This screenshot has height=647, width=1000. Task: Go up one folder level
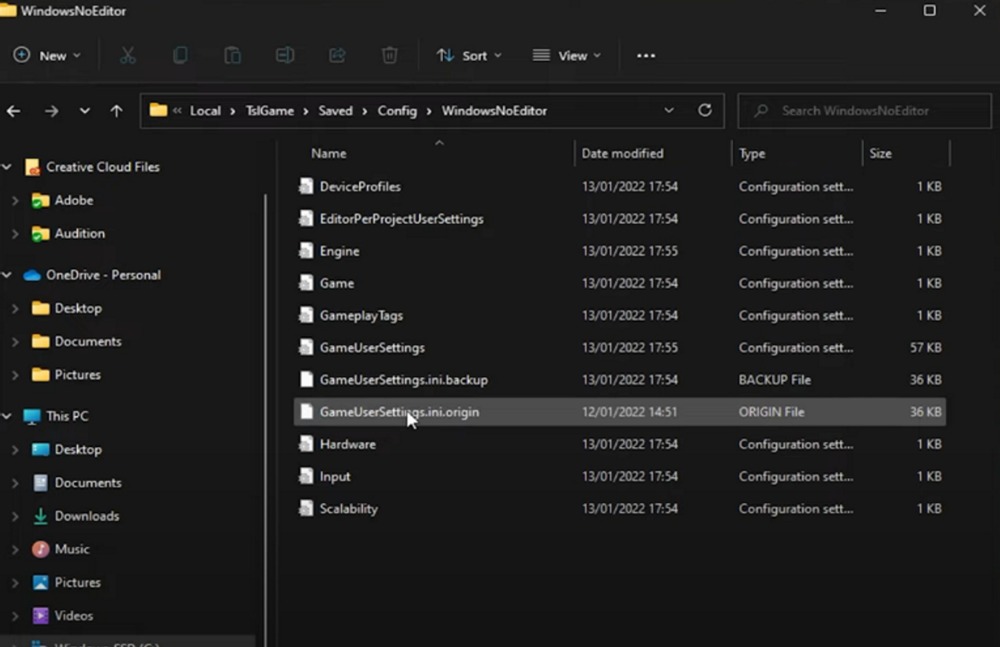116,111
